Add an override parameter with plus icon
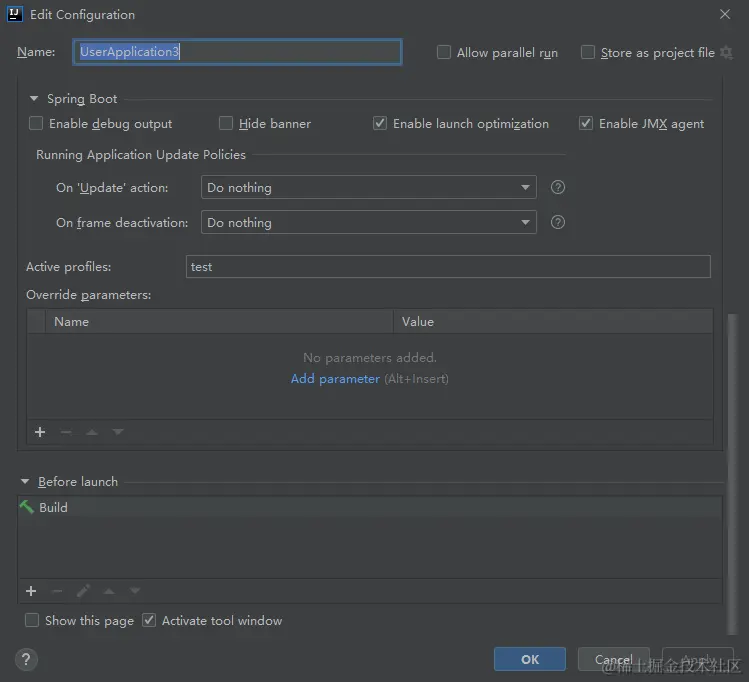 40,432
